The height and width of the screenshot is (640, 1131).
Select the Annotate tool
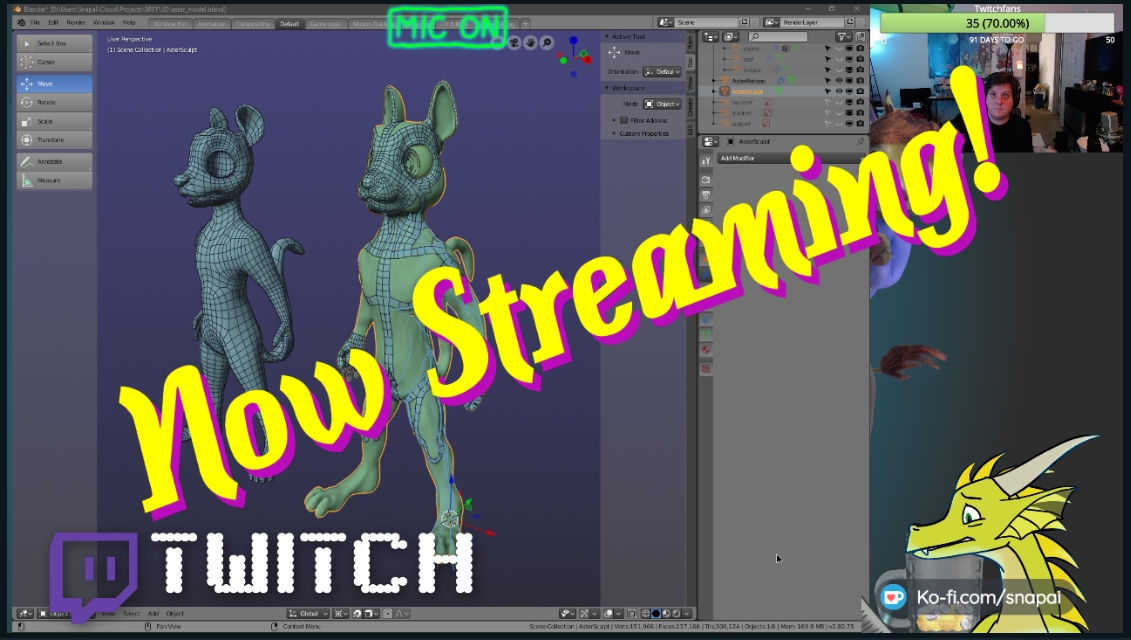[54, 162]
